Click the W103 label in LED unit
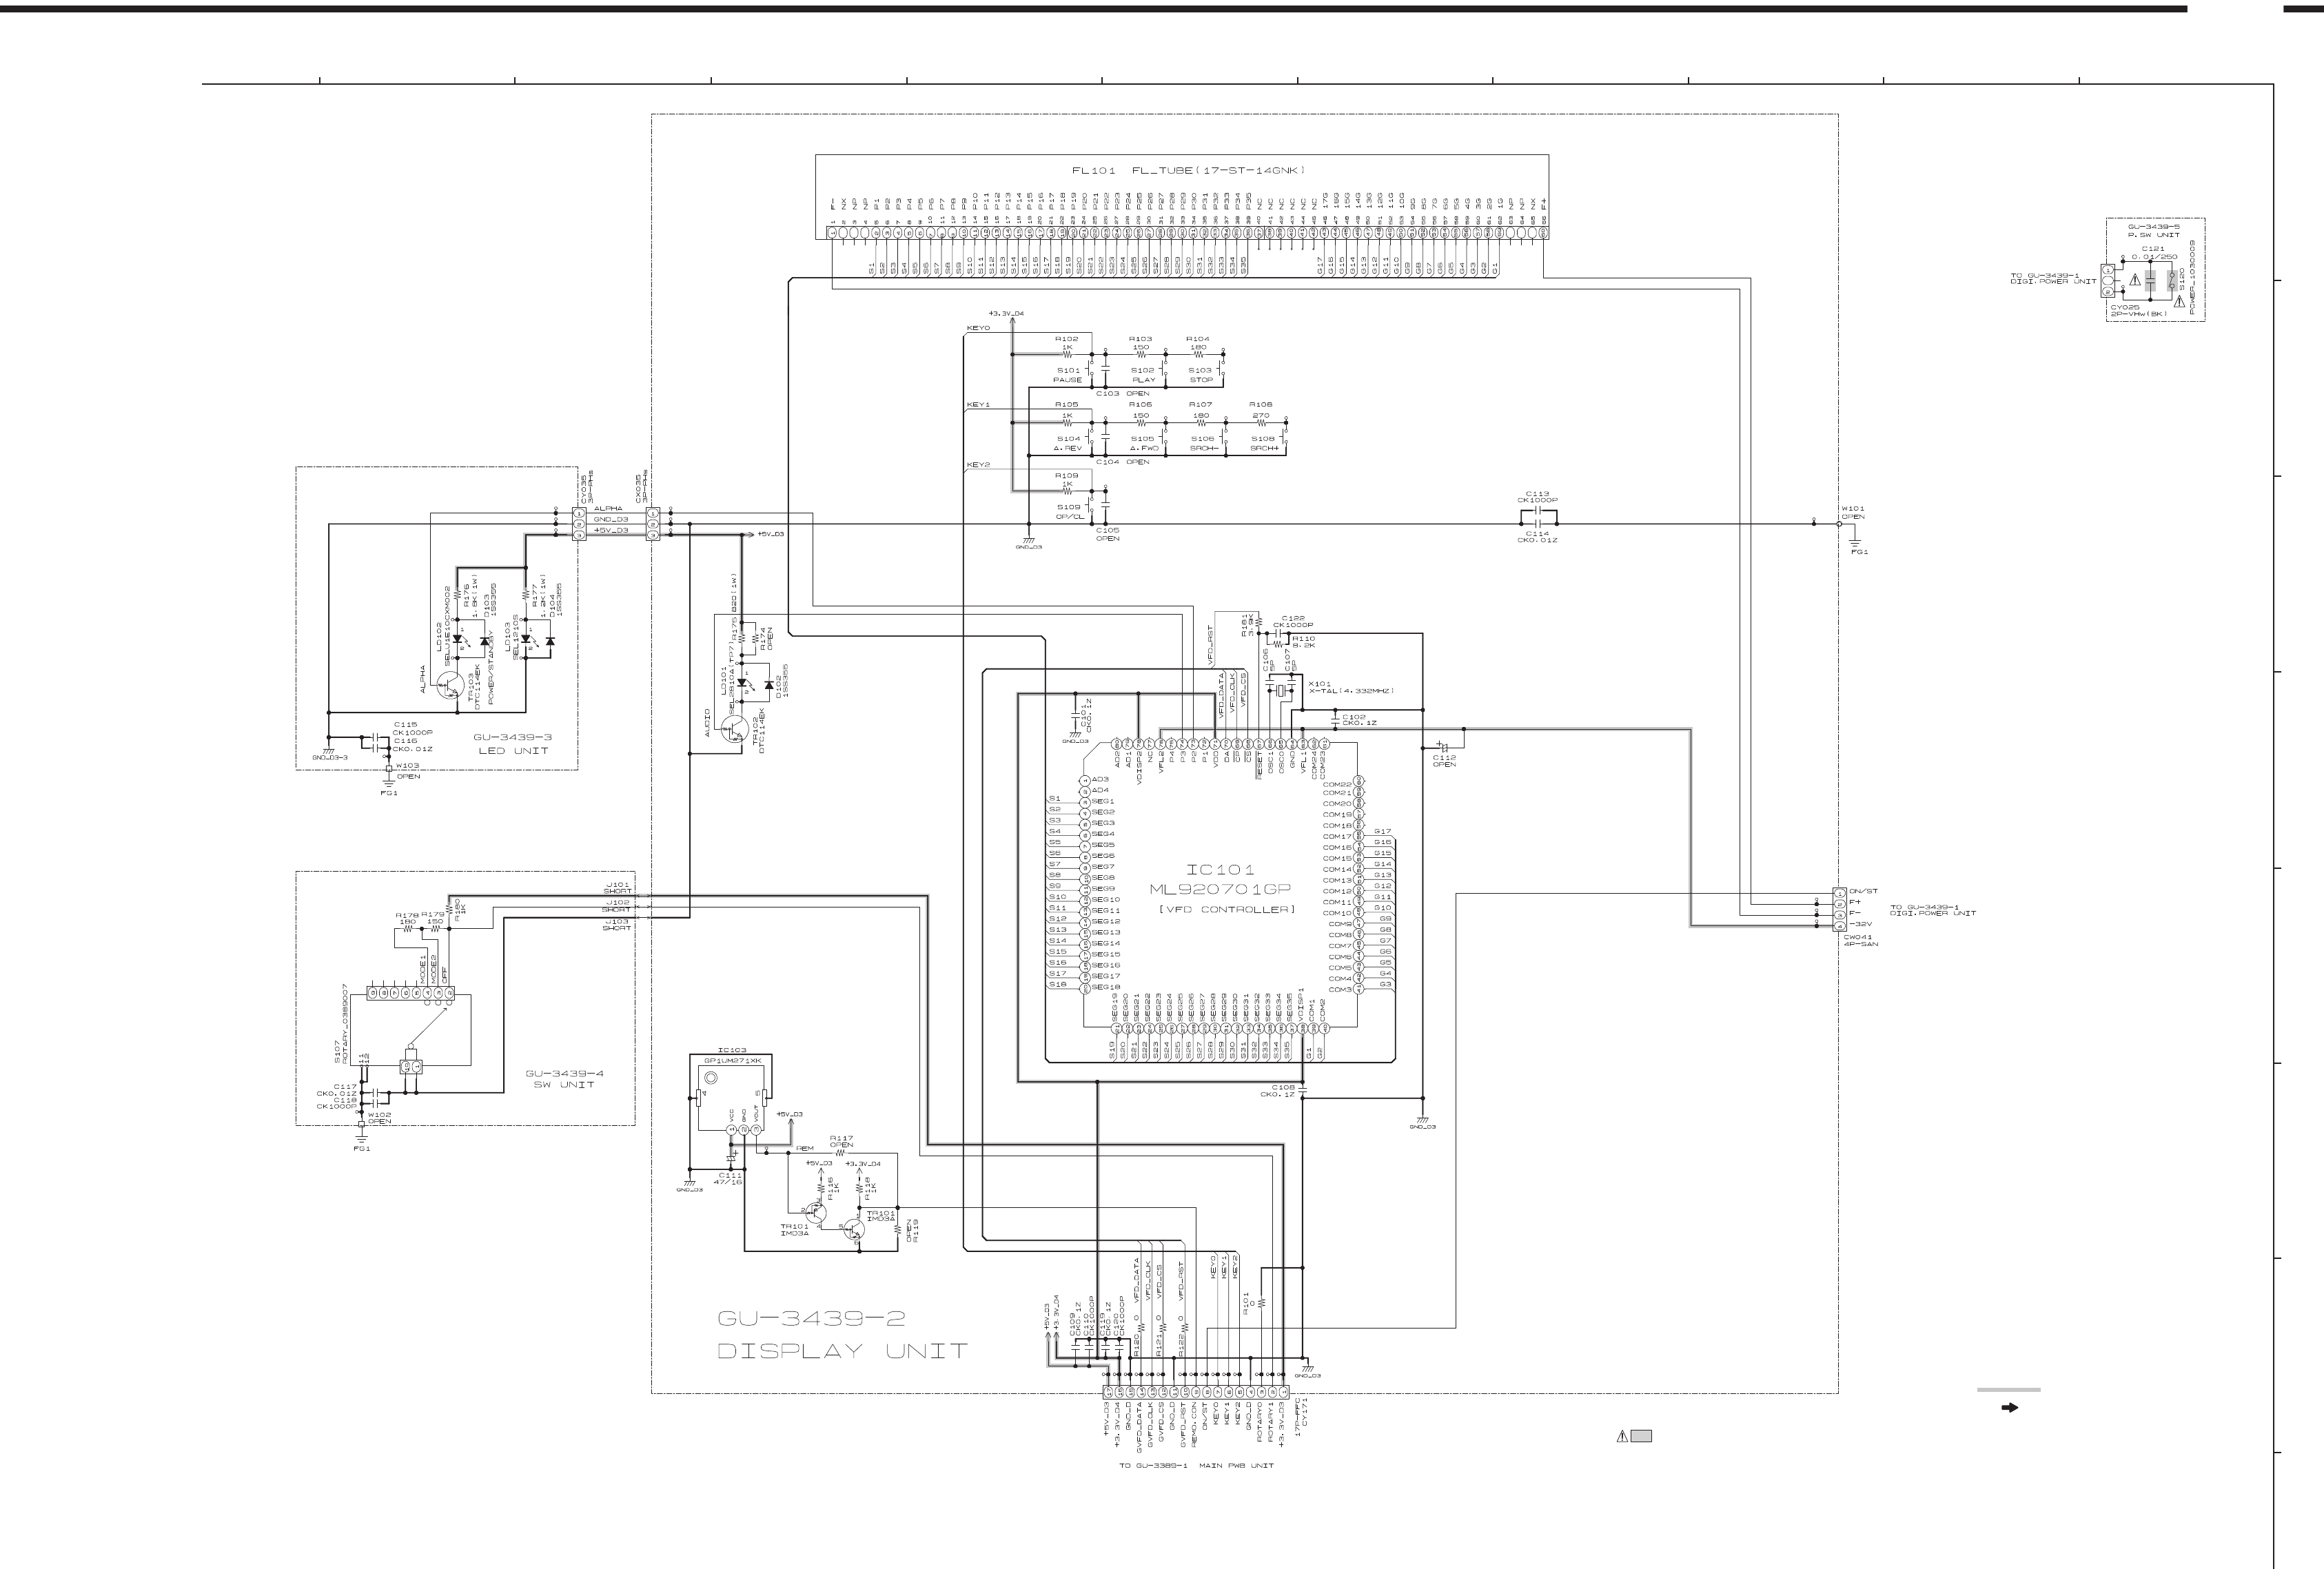2324x1569 pixels. click(x=408, y=766)
